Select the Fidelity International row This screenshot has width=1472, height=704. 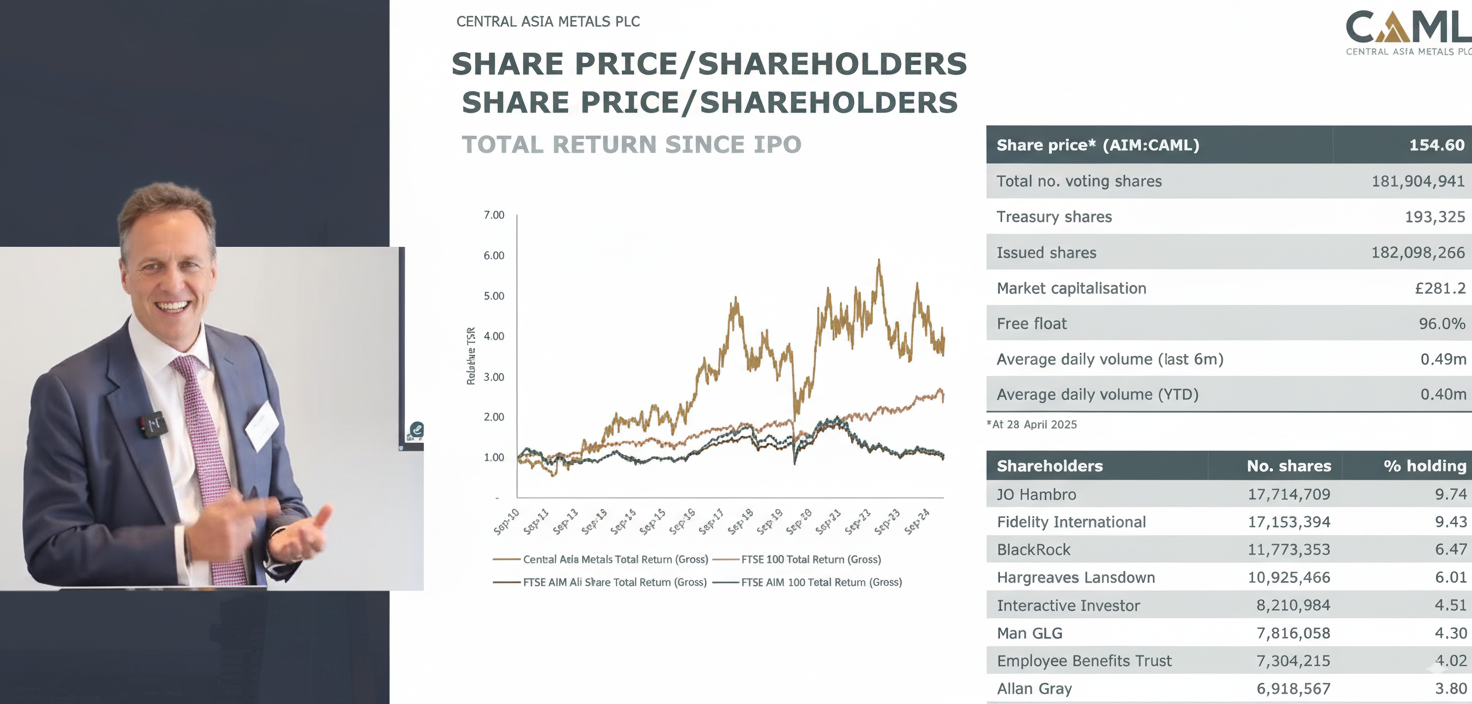pos(1229,522)
